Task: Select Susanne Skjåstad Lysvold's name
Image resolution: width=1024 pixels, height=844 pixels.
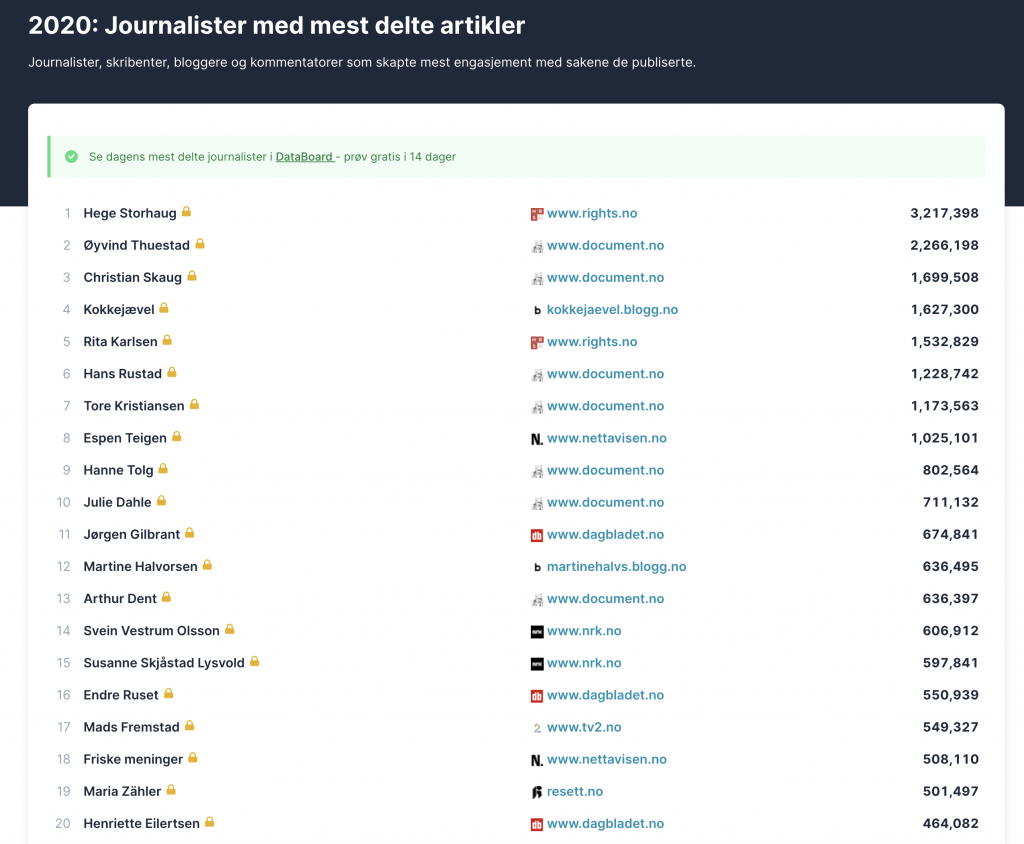Action: 164,663
